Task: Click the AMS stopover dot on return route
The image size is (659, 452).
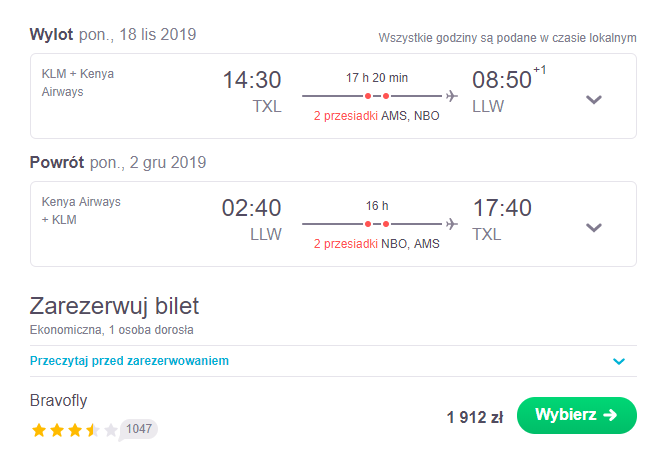Action: pyautogui.click(x=386, y=224)
